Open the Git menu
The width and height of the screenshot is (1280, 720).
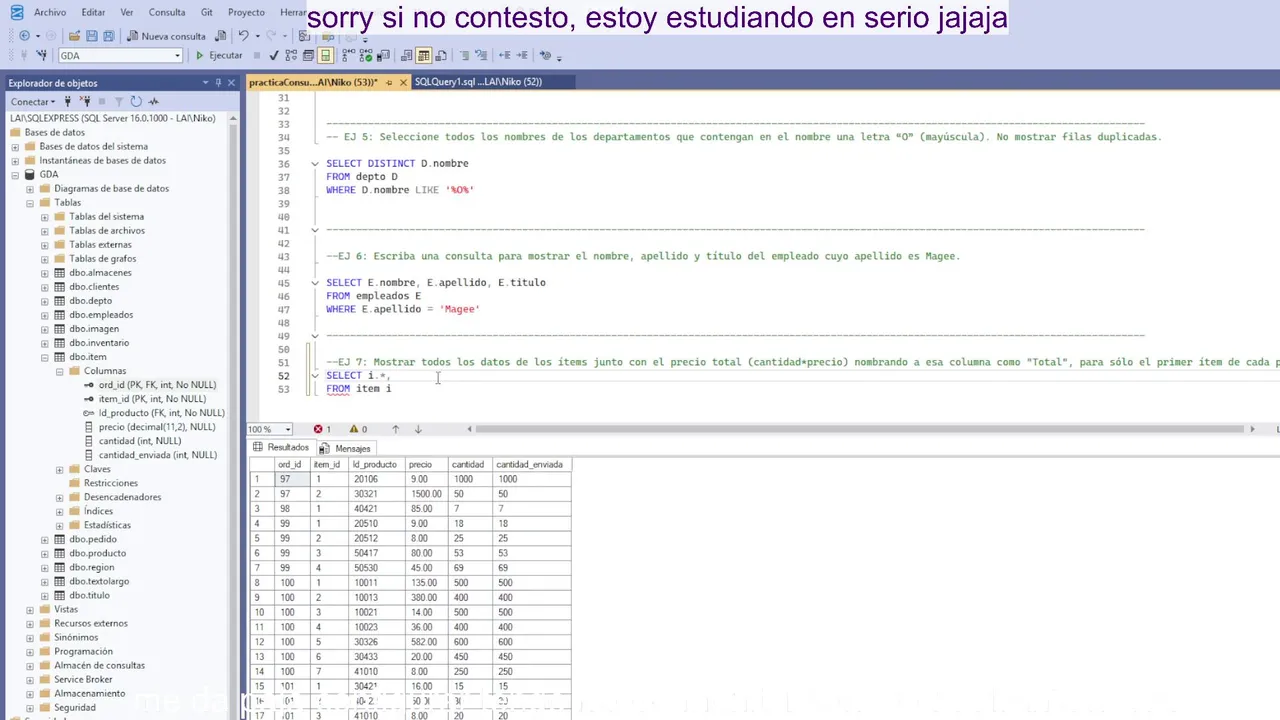[x=206, y=12]
